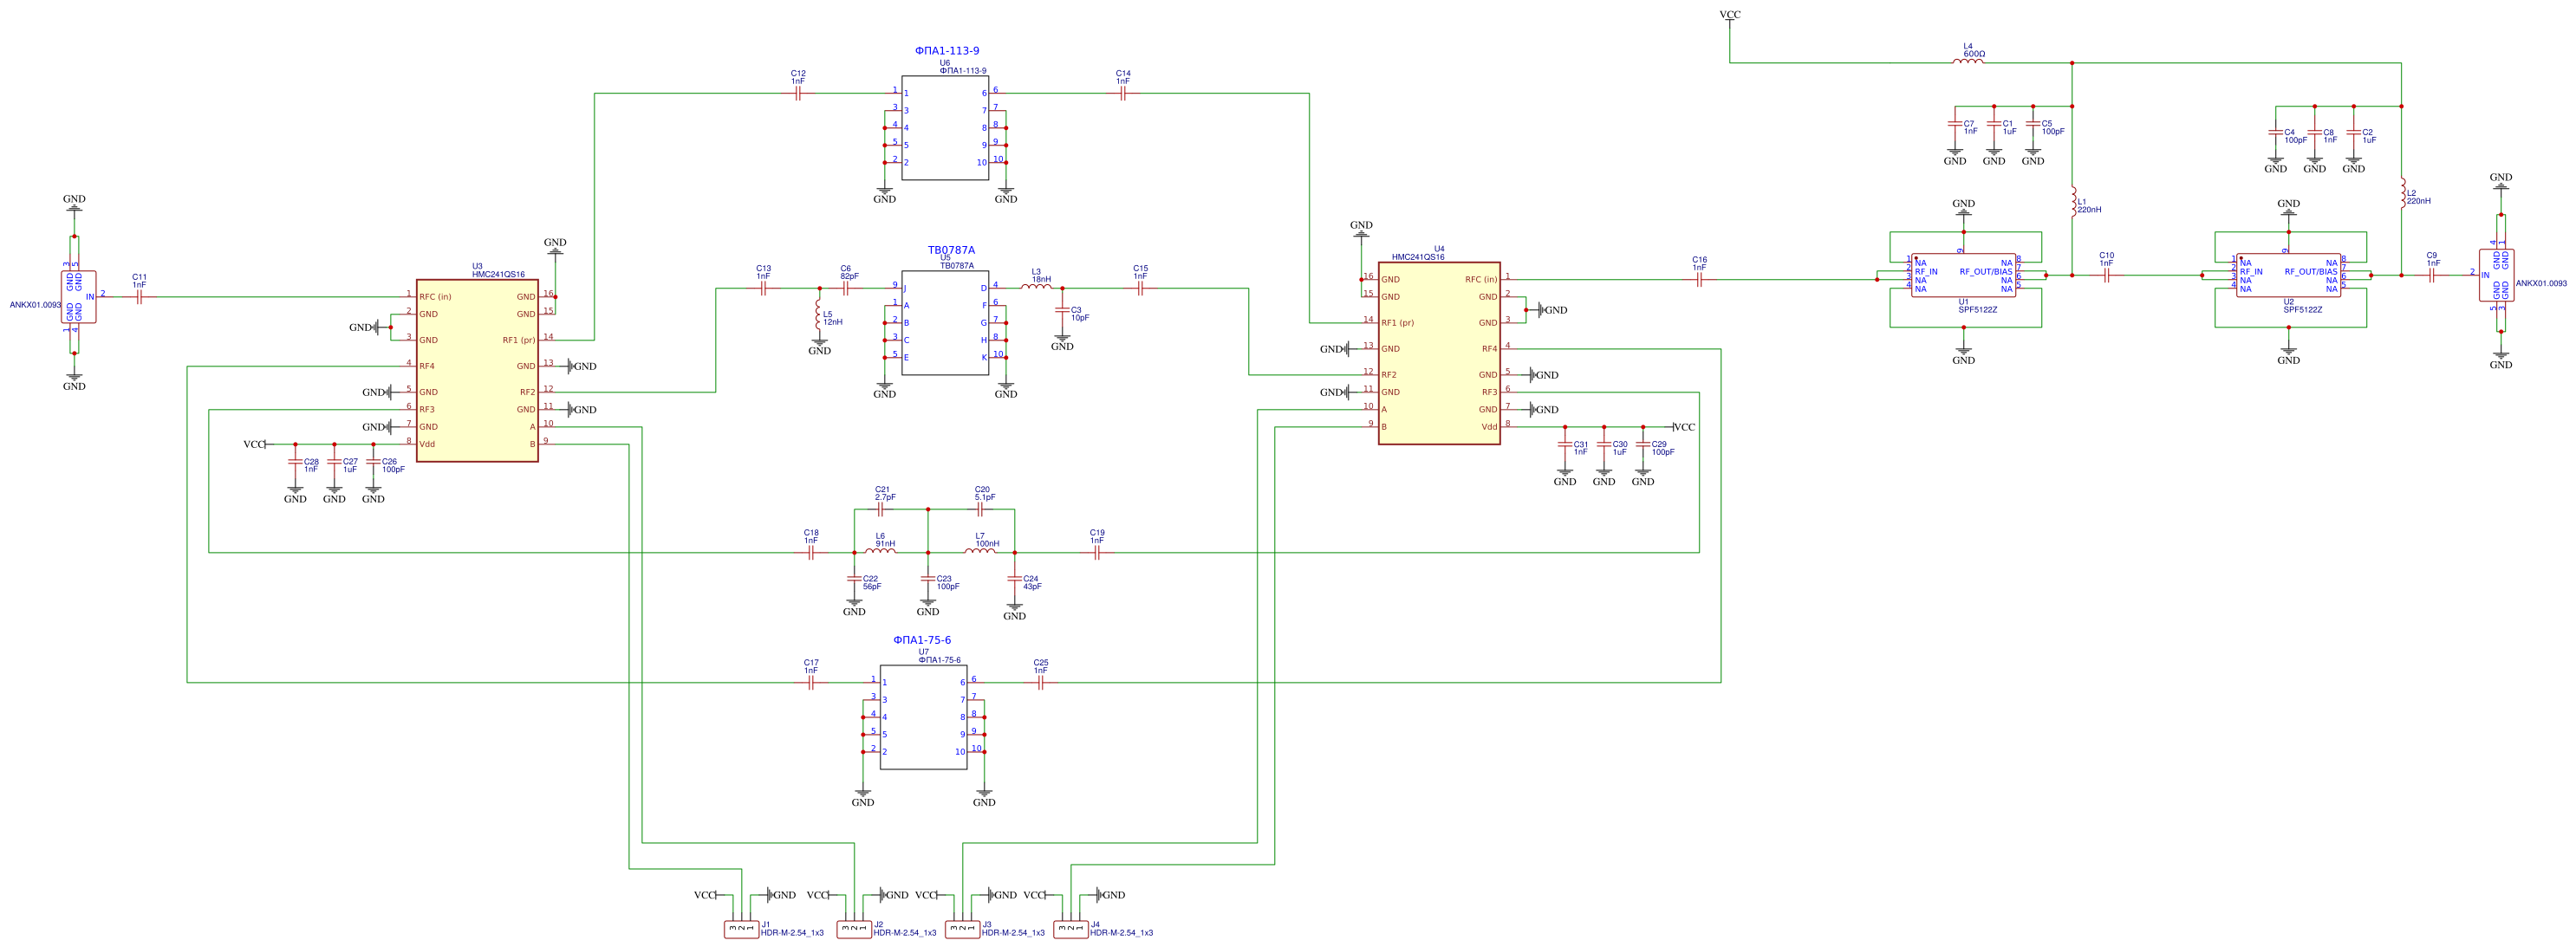
Task: Click the VCC power flag at top
Action: point(1730,15)
